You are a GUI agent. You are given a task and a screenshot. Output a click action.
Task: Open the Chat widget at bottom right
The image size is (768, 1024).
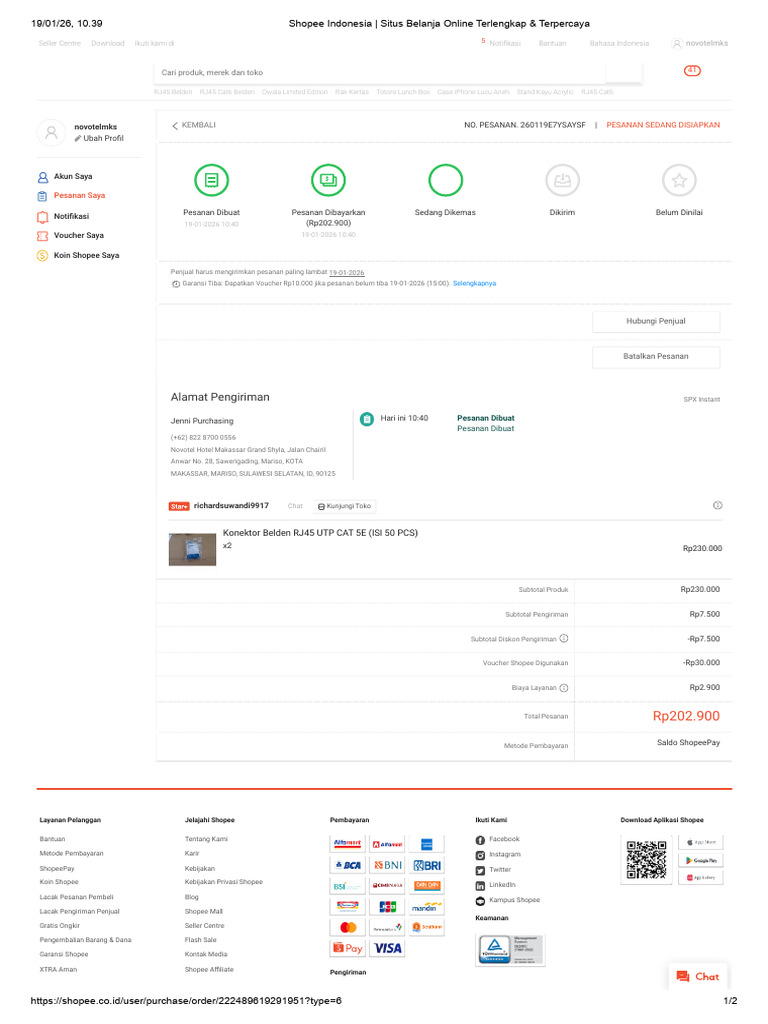click(x=698, y=976)
